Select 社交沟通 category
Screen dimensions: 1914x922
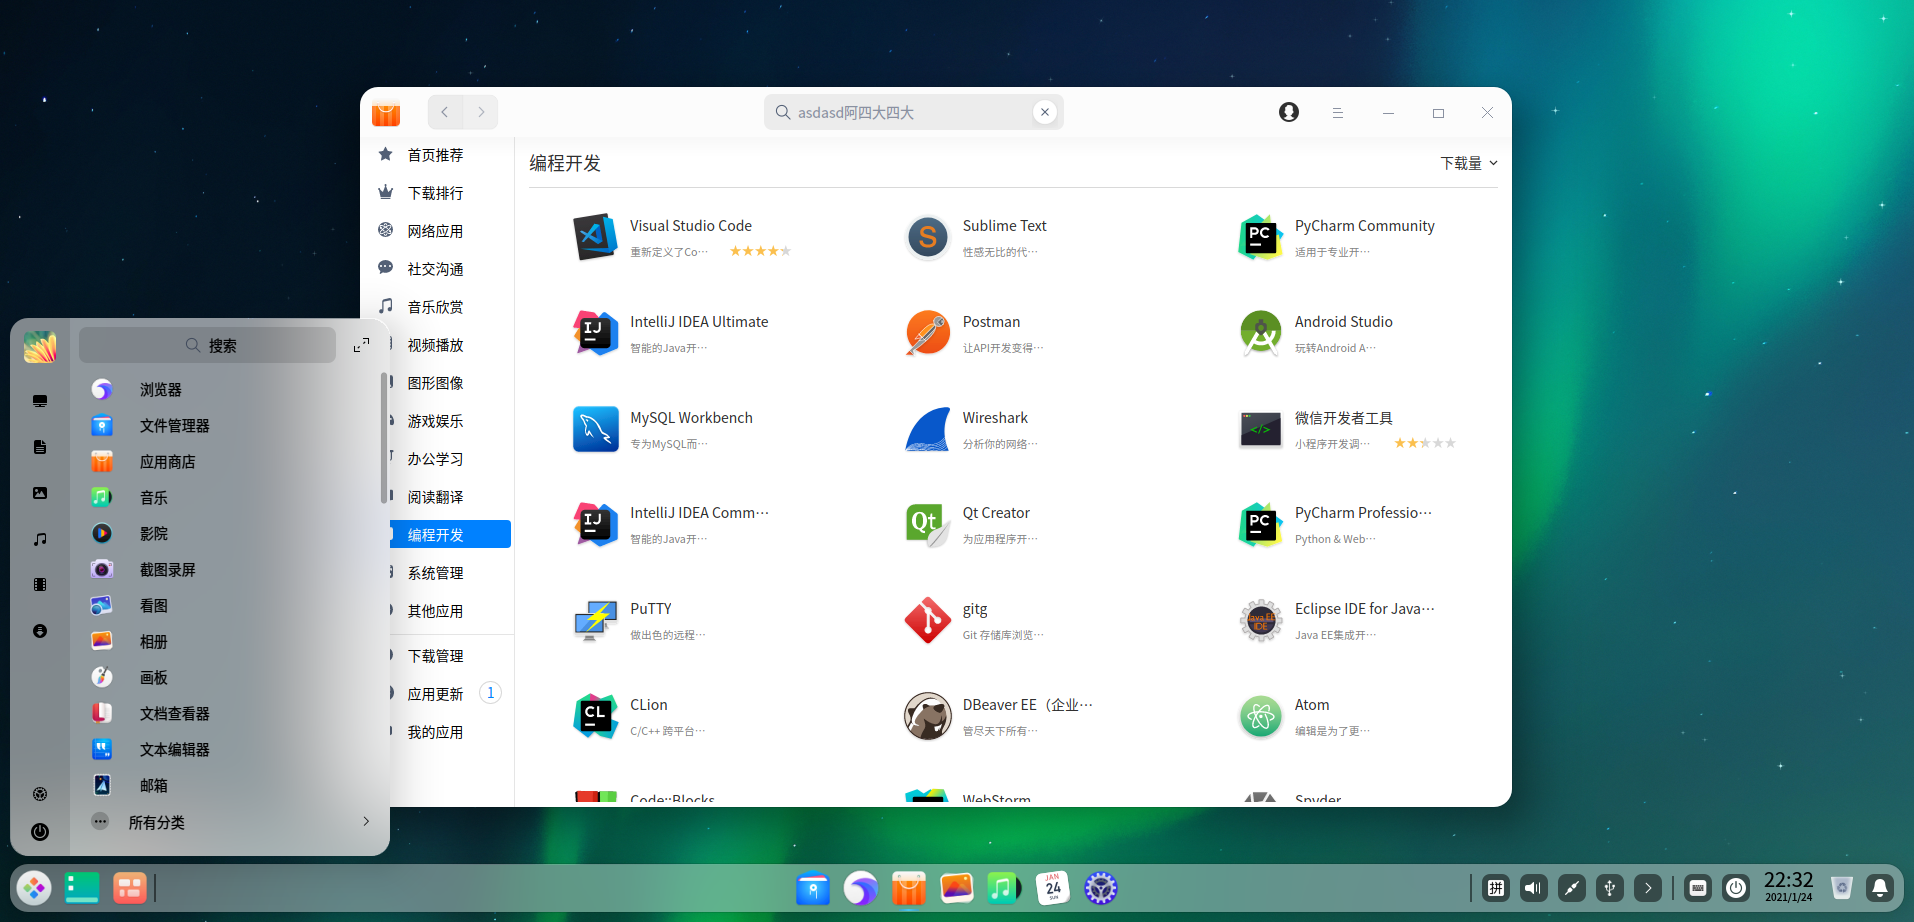coord(436,269)
